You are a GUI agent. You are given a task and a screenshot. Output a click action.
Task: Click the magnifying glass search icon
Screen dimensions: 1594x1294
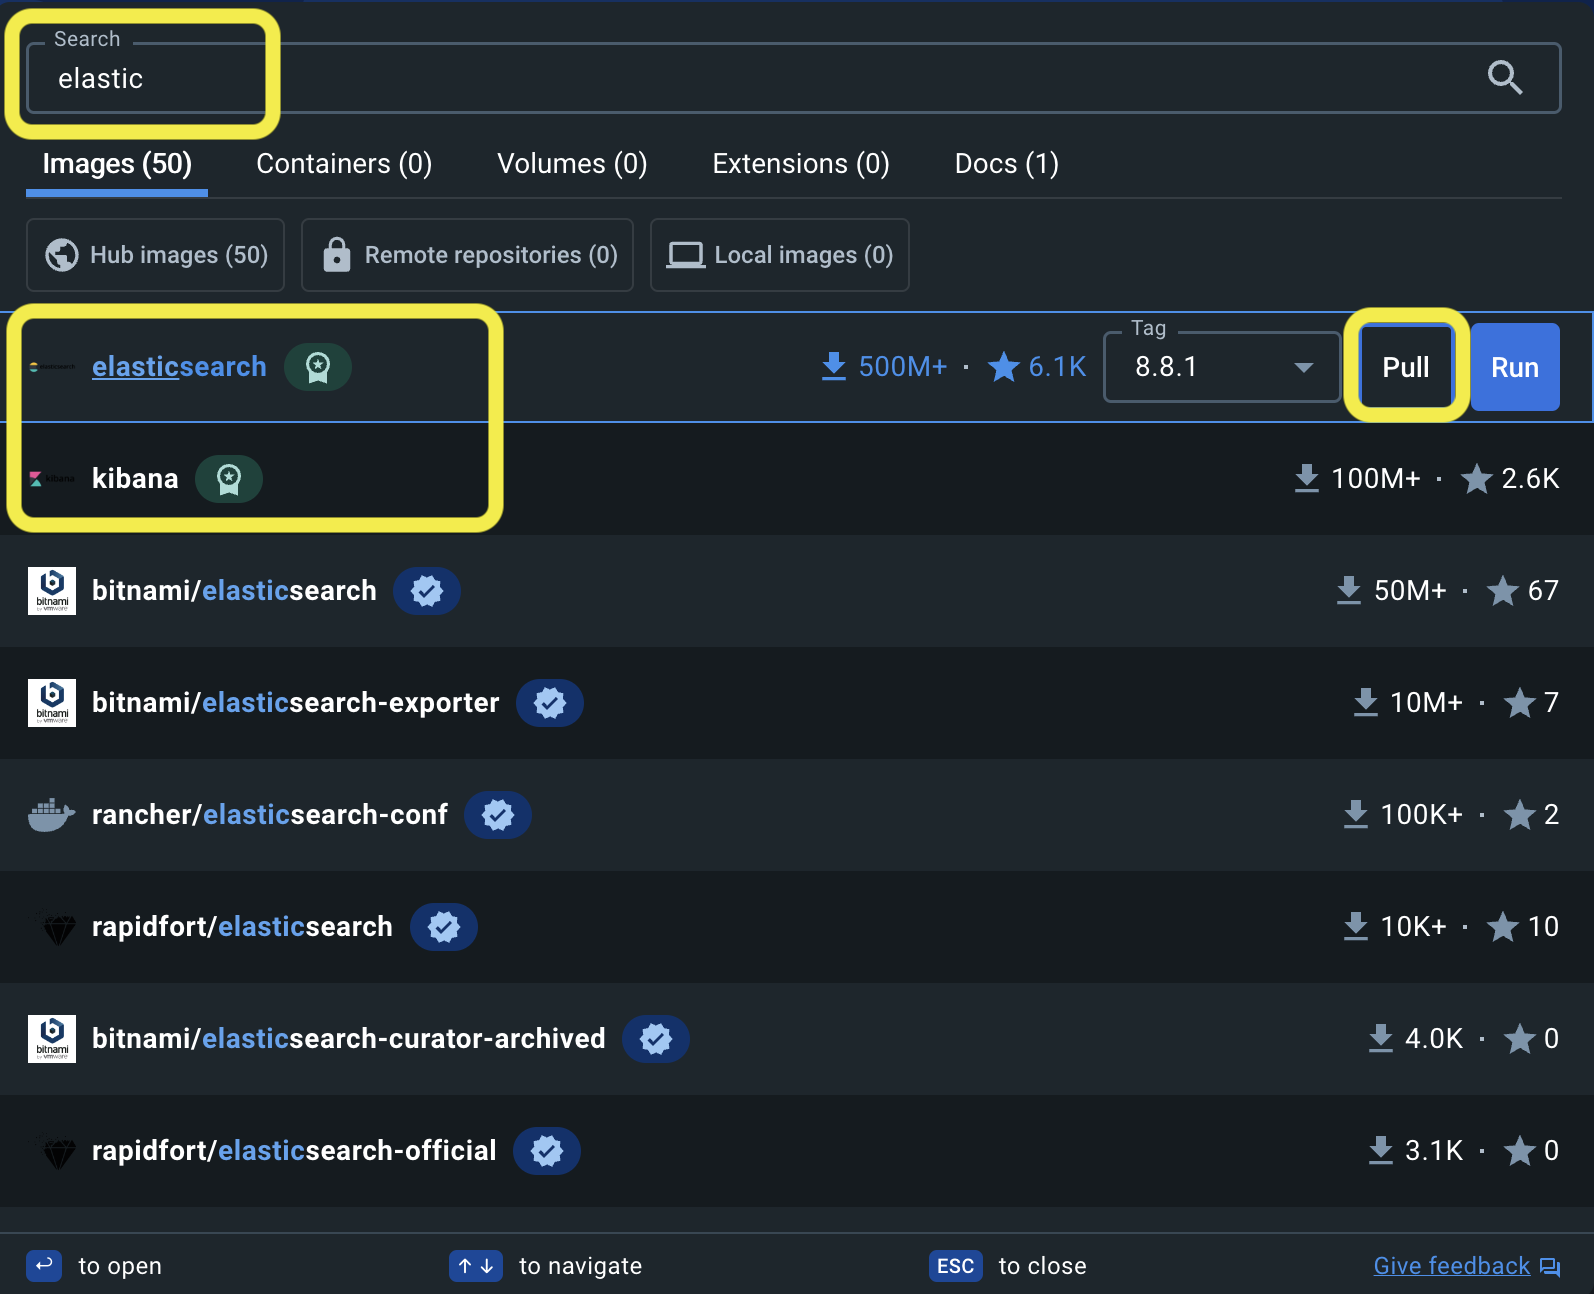(1504, 77)
